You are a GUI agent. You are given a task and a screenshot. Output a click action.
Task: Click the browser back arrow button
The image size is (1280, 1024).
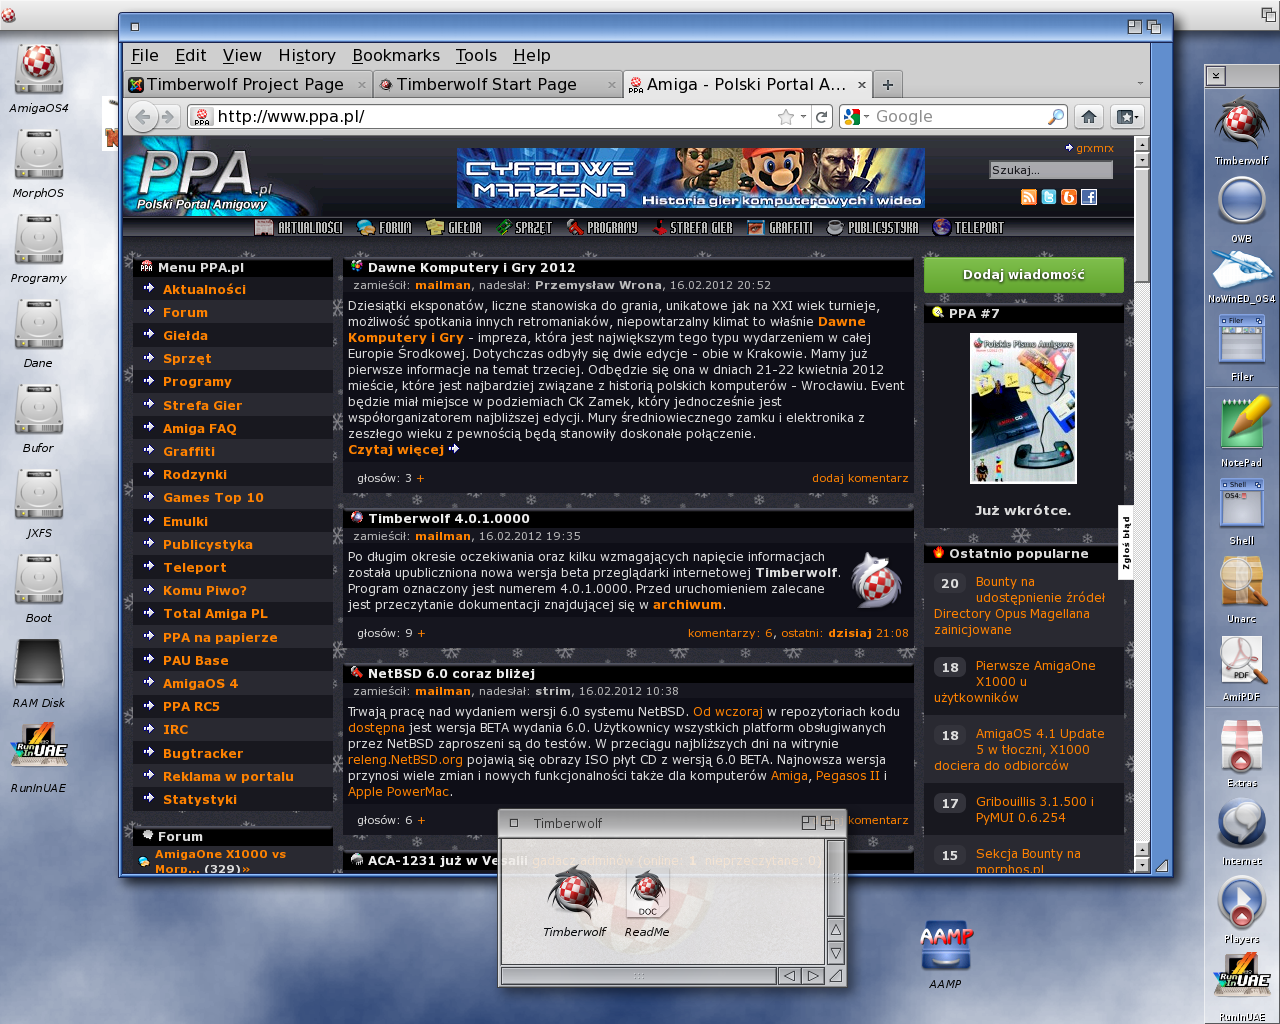pyautogui.click(x=143, y=117)
